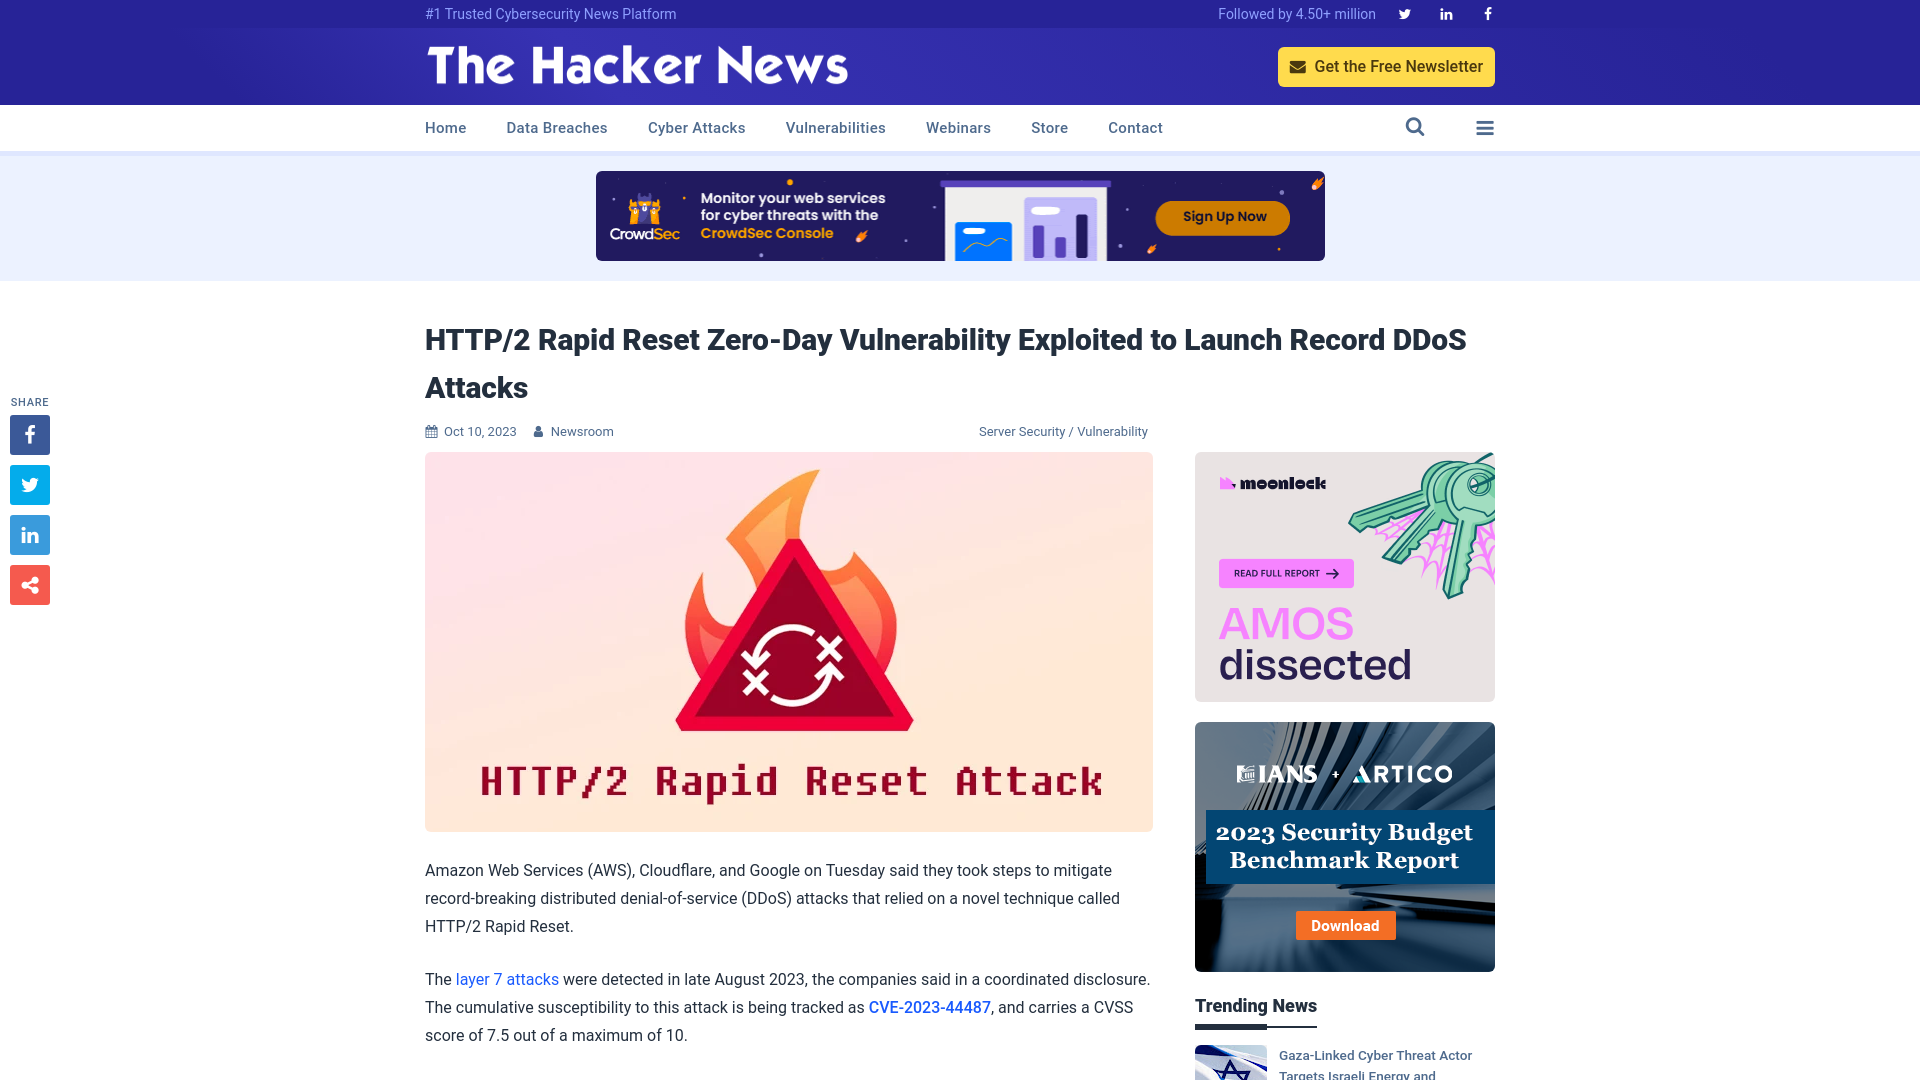Click the Get the Free Newsletter button
Viewport: 1920px width, 1080px height.
[1386, 66]
